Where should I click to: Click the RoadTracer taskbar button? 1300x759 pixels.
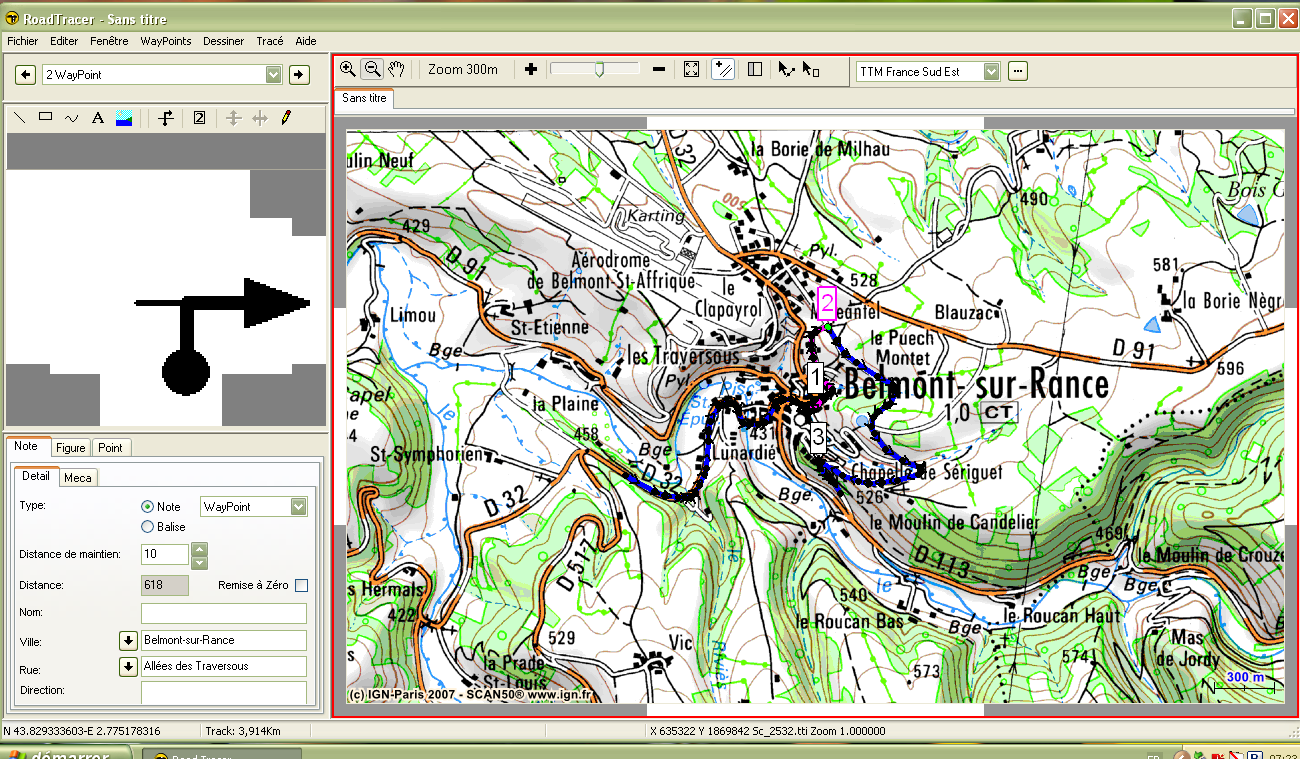(221, 753)
